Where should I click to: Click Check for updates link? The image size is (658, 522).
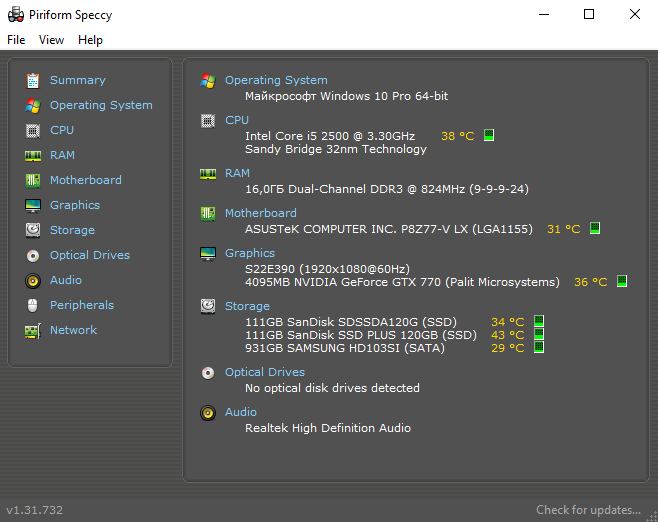tap(588, 510)
